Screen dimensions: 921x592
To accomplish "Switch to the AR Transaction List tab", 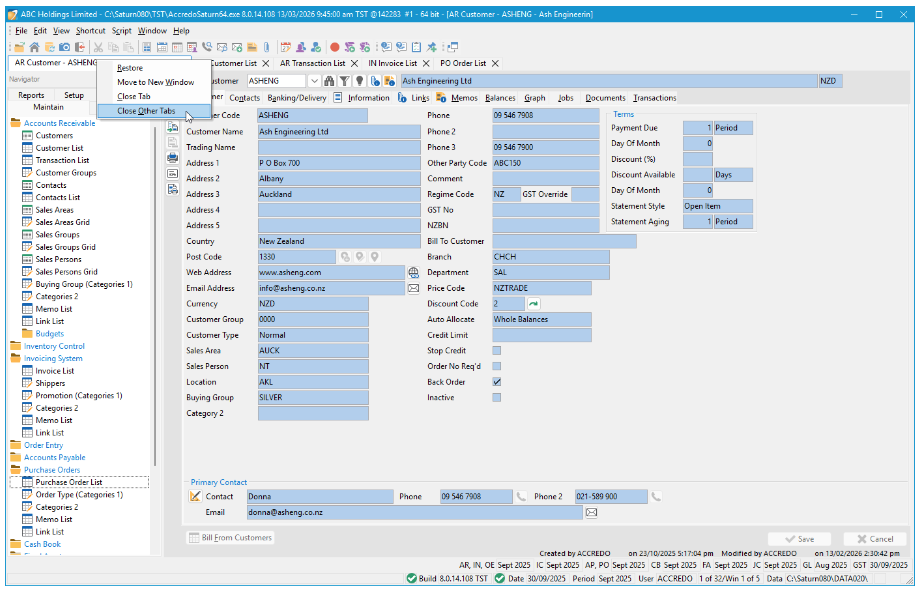I will click(312, 63).
